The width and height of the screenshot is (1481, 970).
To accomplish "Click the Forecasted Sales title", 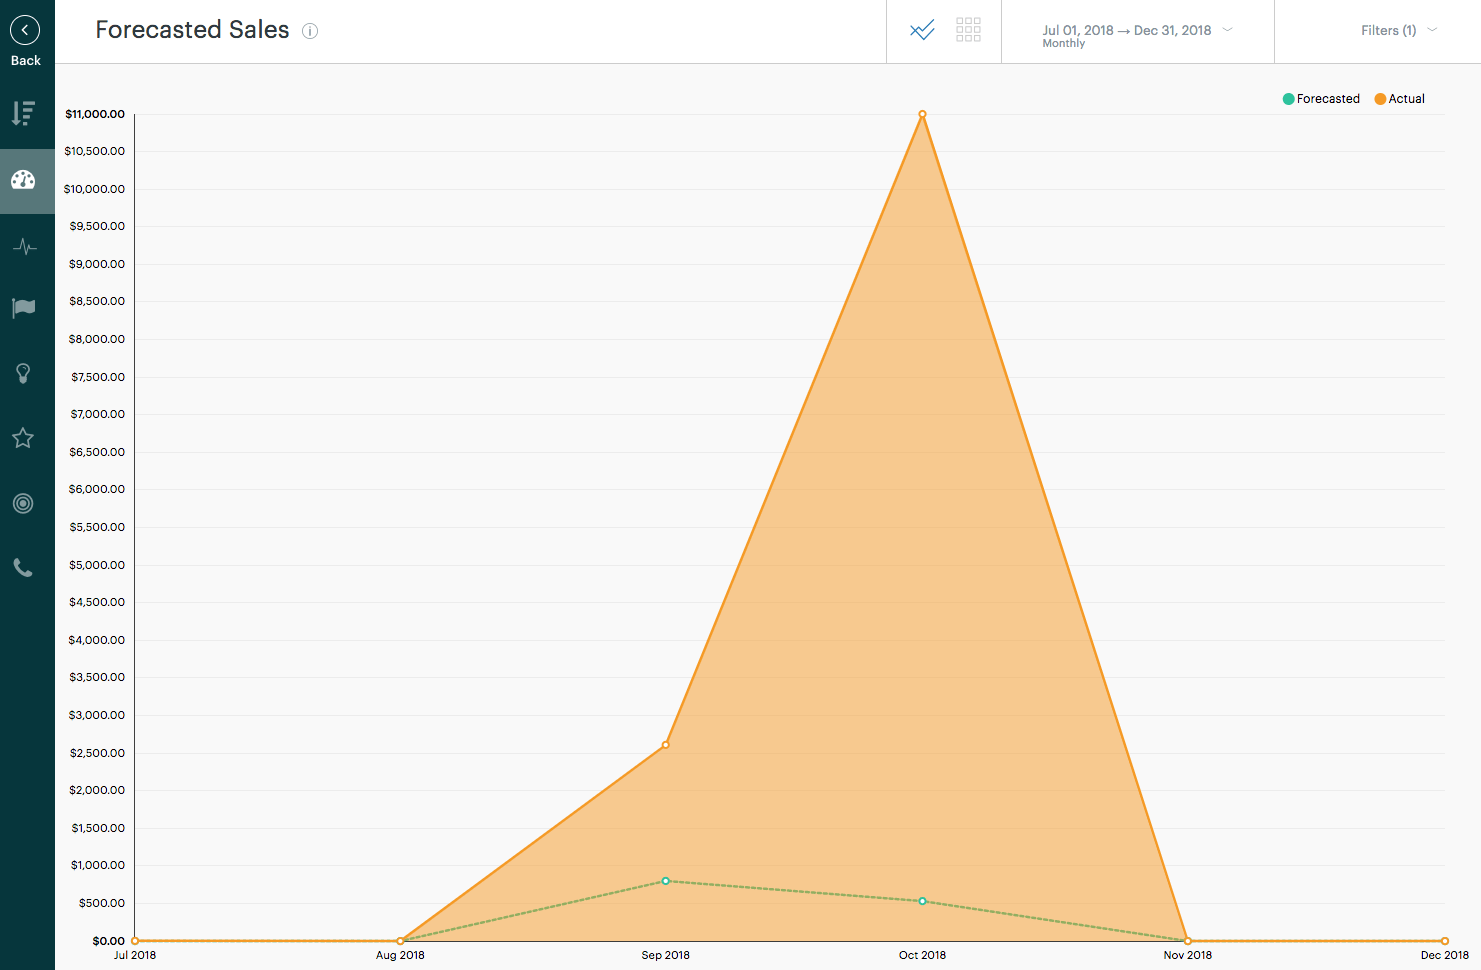I will [x=192, y=30].
